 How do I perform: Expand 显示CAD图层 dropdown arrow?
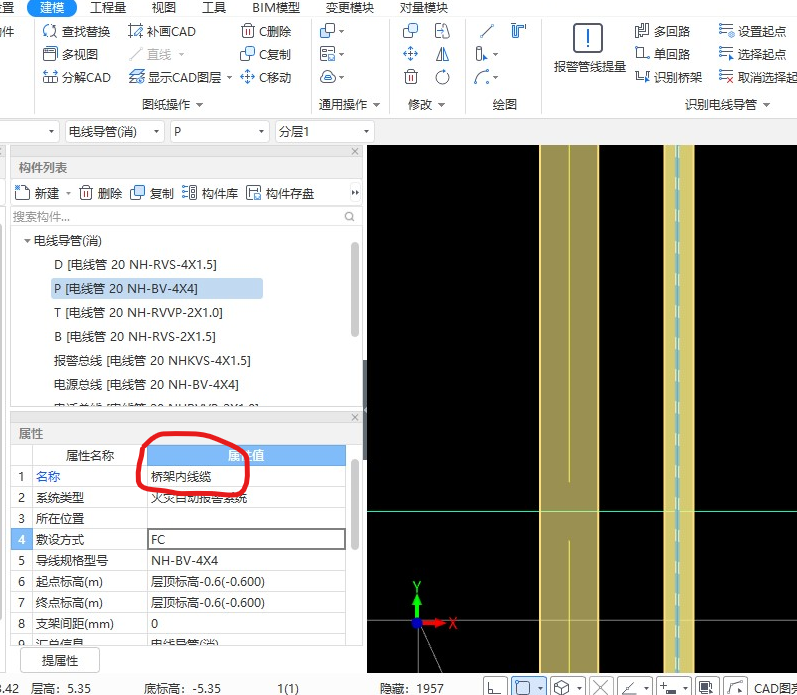pyautogui.click(x=229, y=78)
